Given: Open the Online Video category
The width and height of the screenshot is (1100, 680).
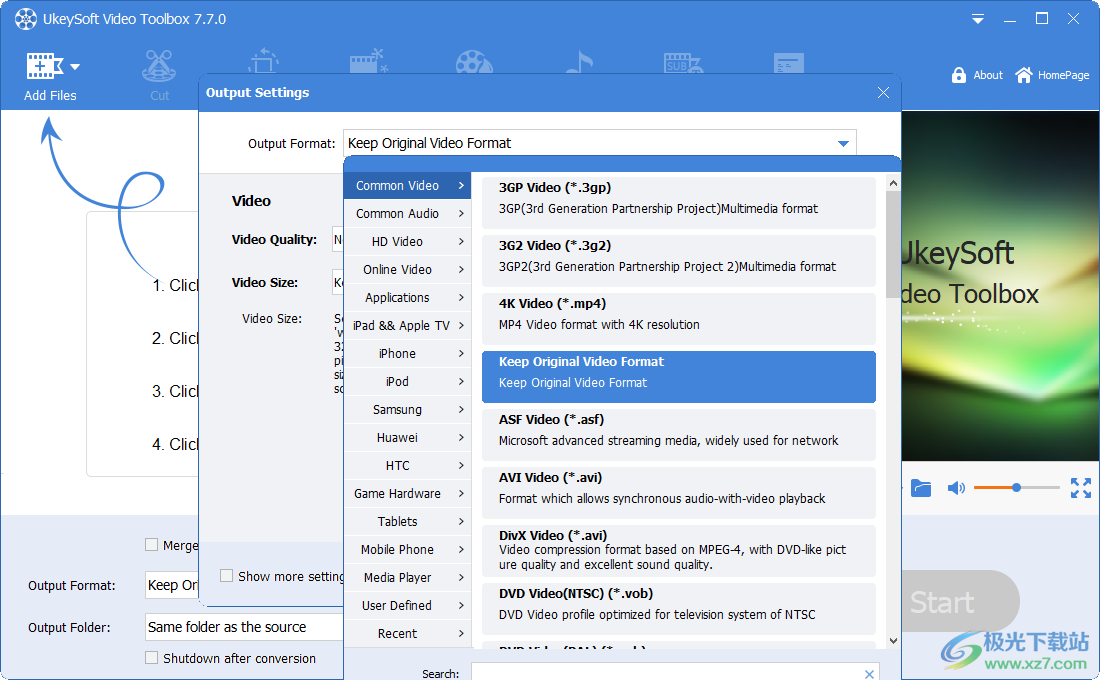Looking at the screenshot, I should pyautogui.click(x=408, y=269).
